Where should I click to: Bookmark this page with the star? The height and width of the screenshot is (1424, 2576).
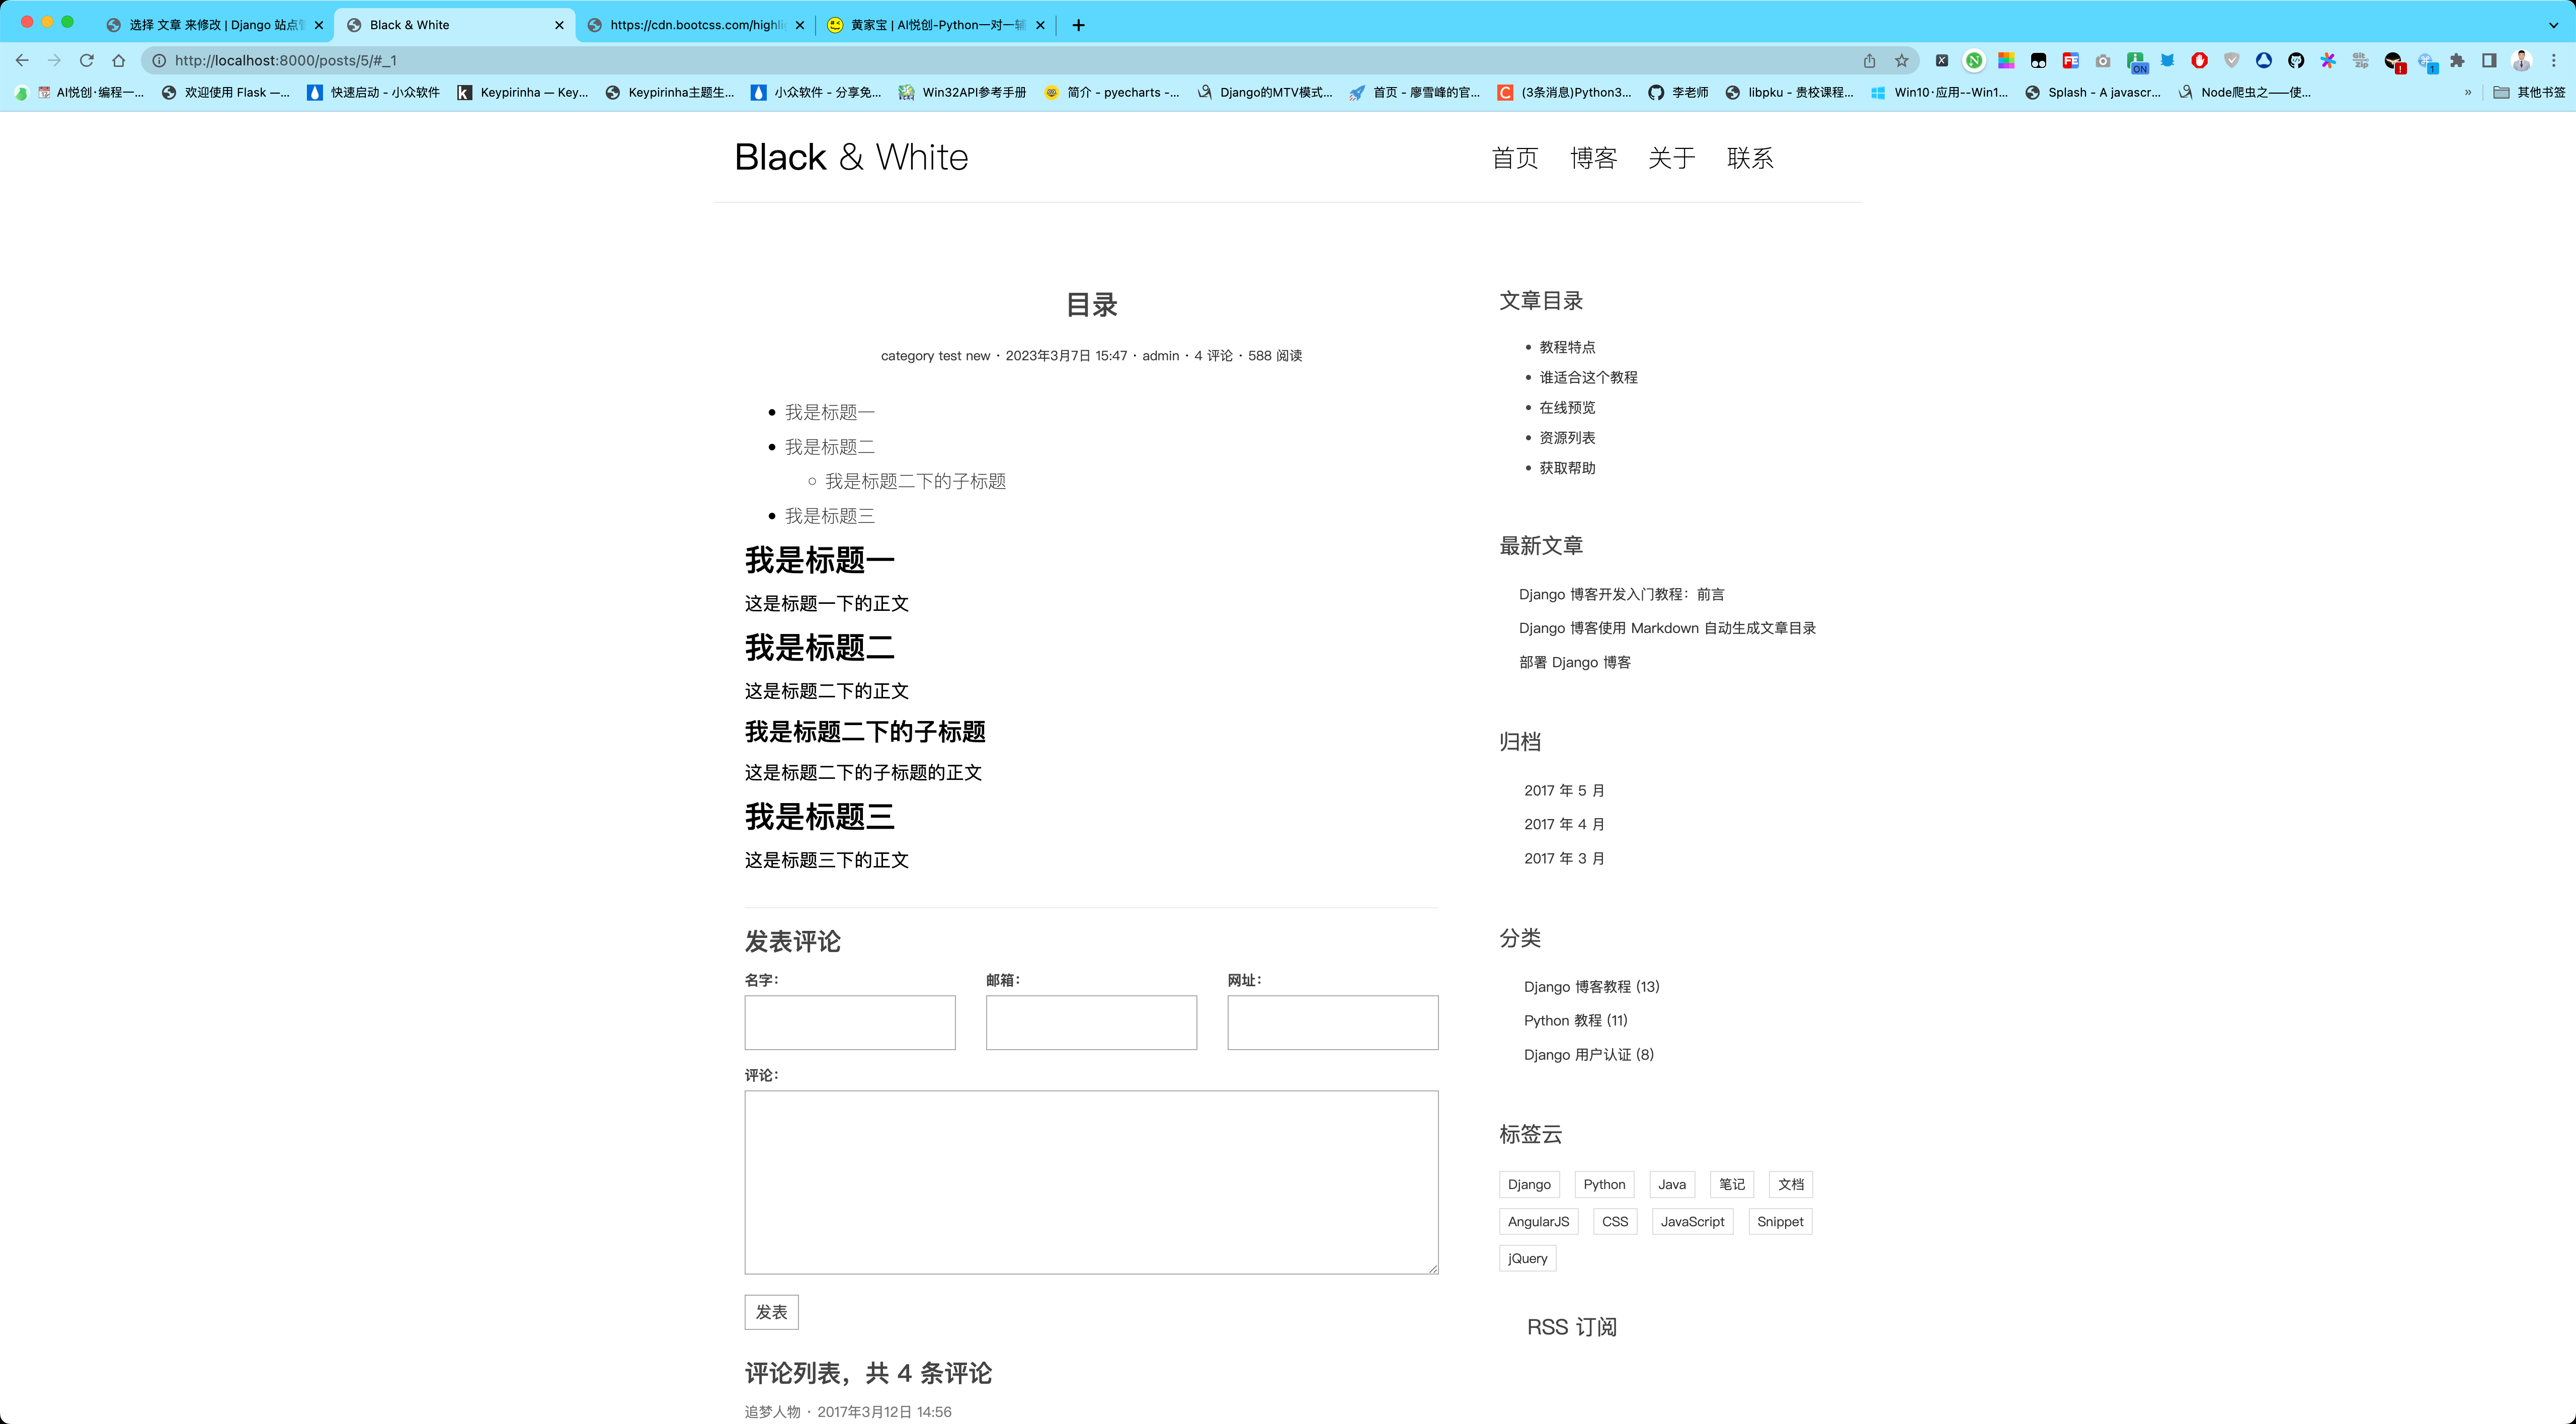pos(1902,60)
